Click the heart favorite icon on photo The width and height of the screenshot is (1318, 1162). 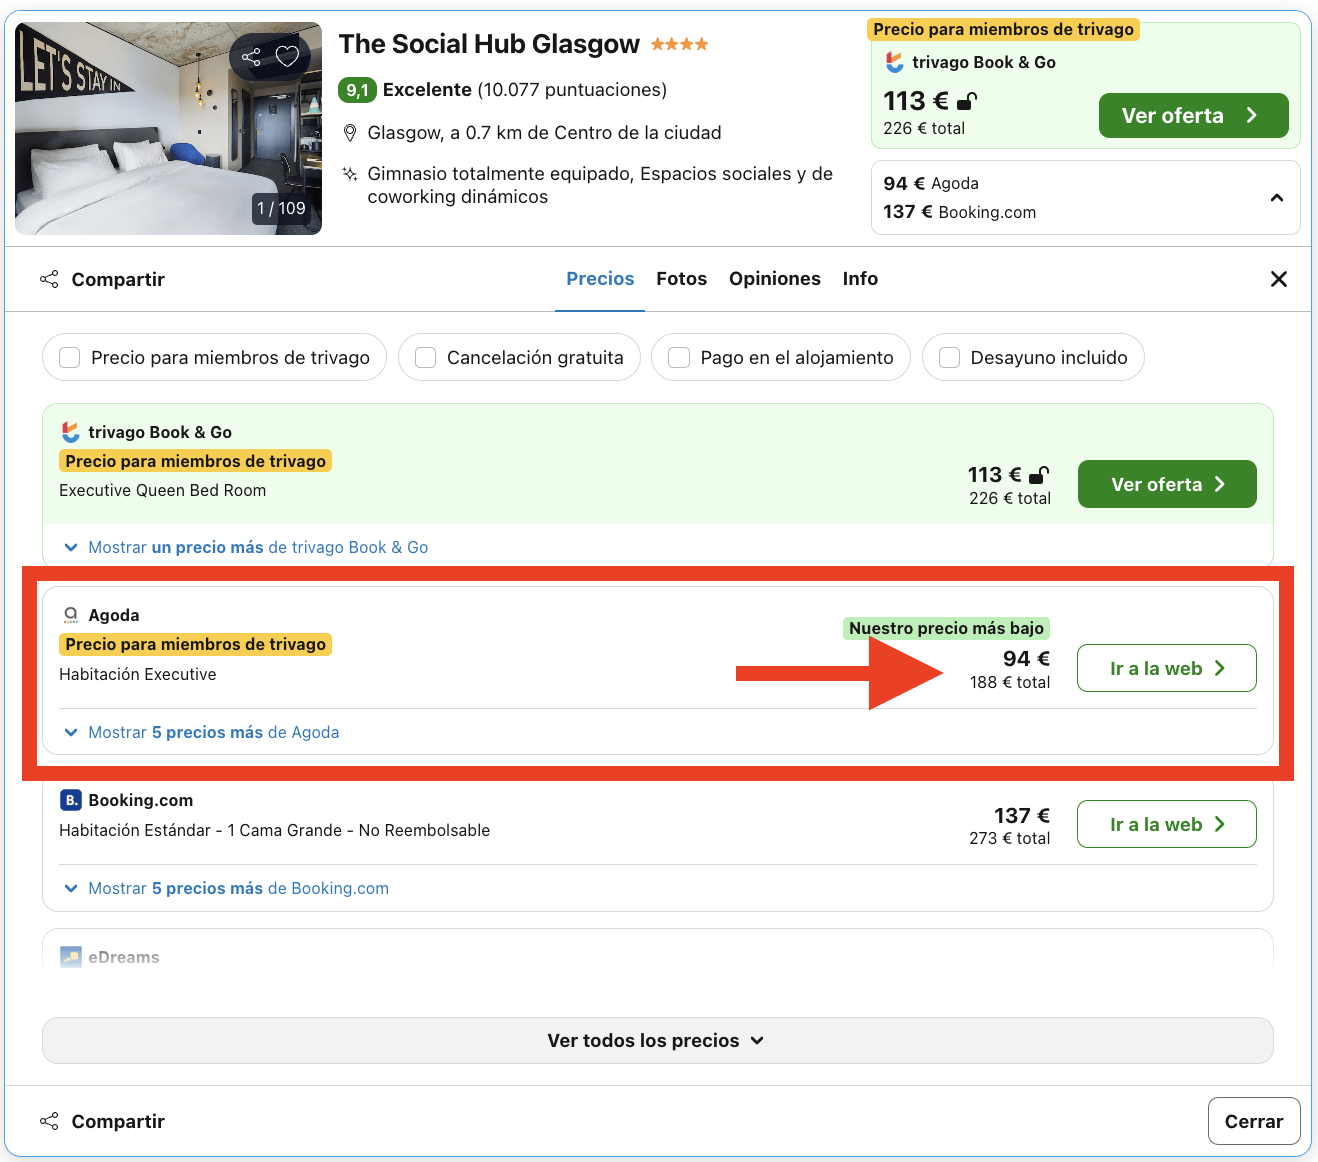[x=288, y=56]
